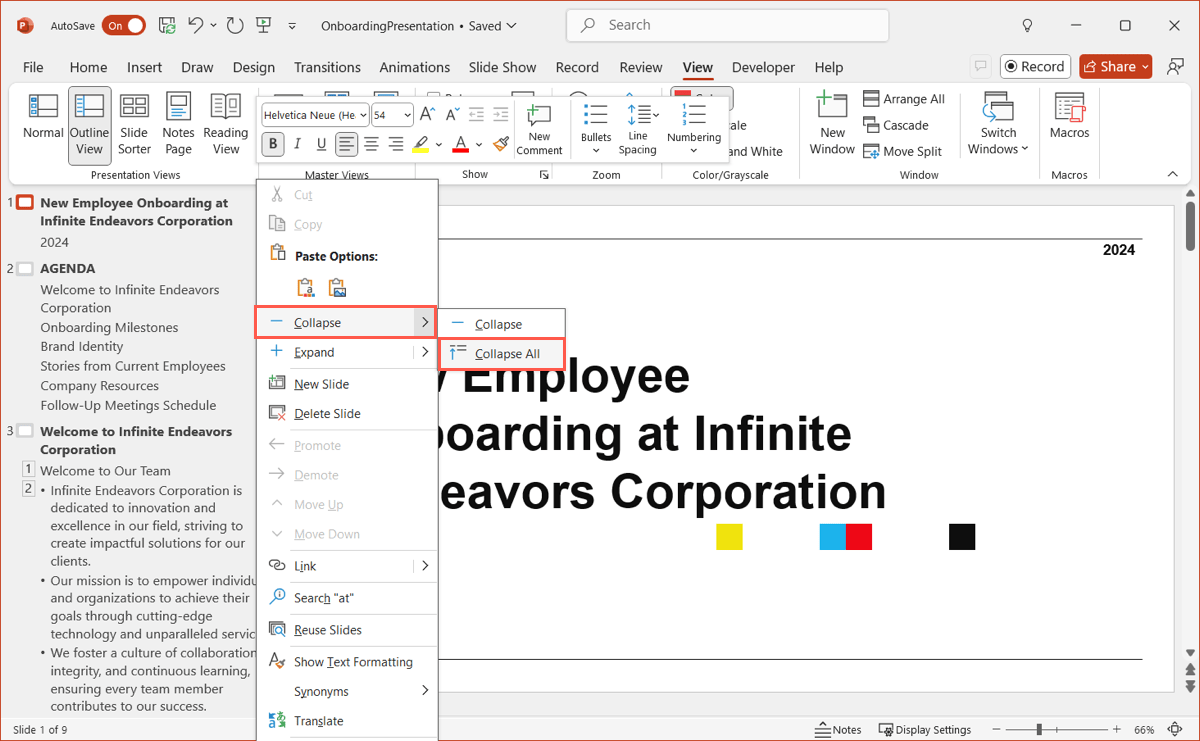Apply the red font color button
The height and width of the screenshot is (741, 1200).
click(x=461, y=144)
